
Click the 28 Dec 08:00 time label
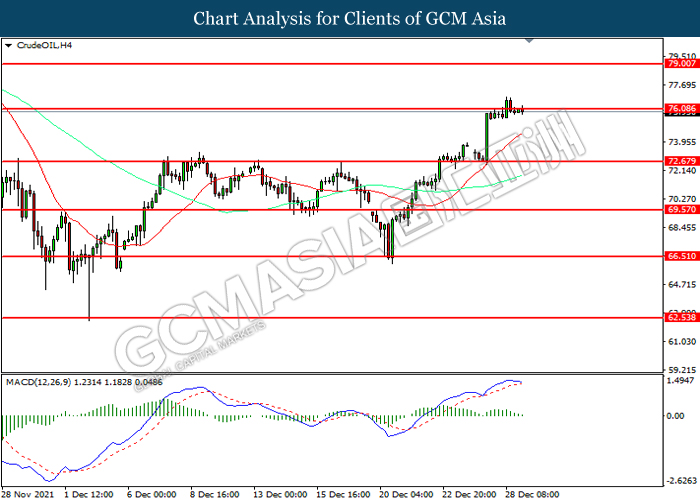point(532,494)
